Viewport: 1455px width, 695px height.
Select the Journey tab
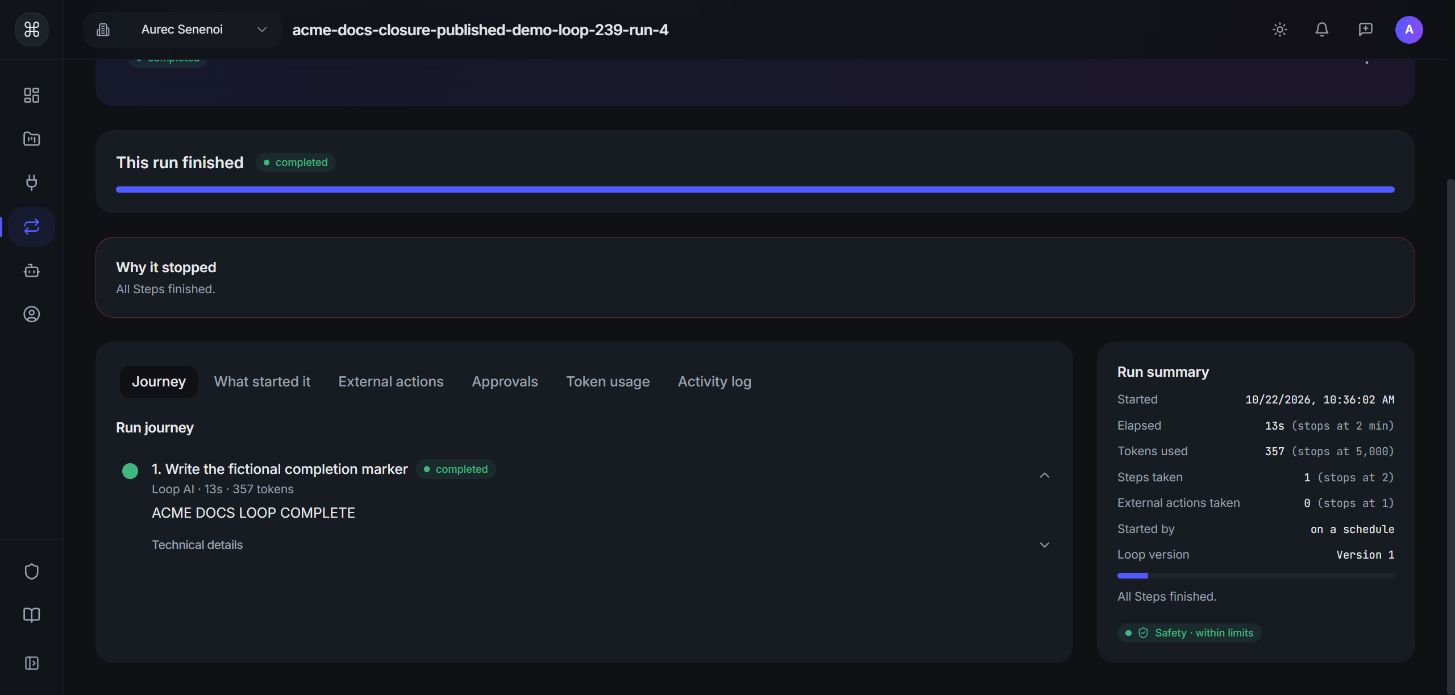tap(159, 381)
